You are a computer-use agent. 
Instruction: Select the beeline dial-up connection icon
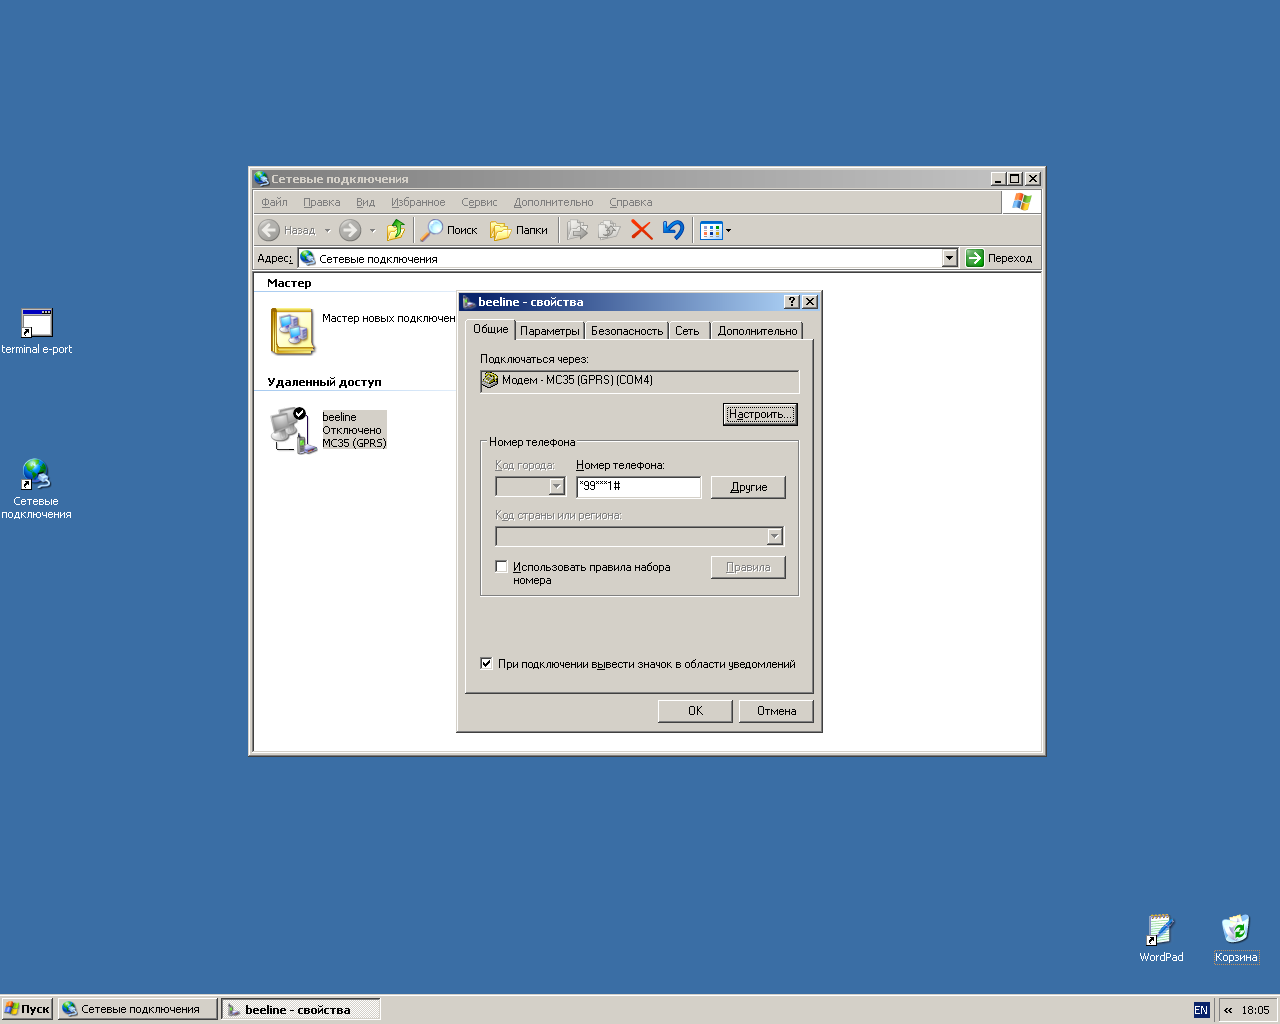(293, 430)
